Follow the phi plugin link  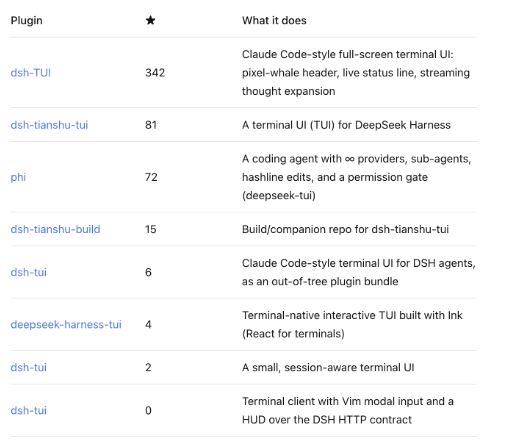[18, 177]
